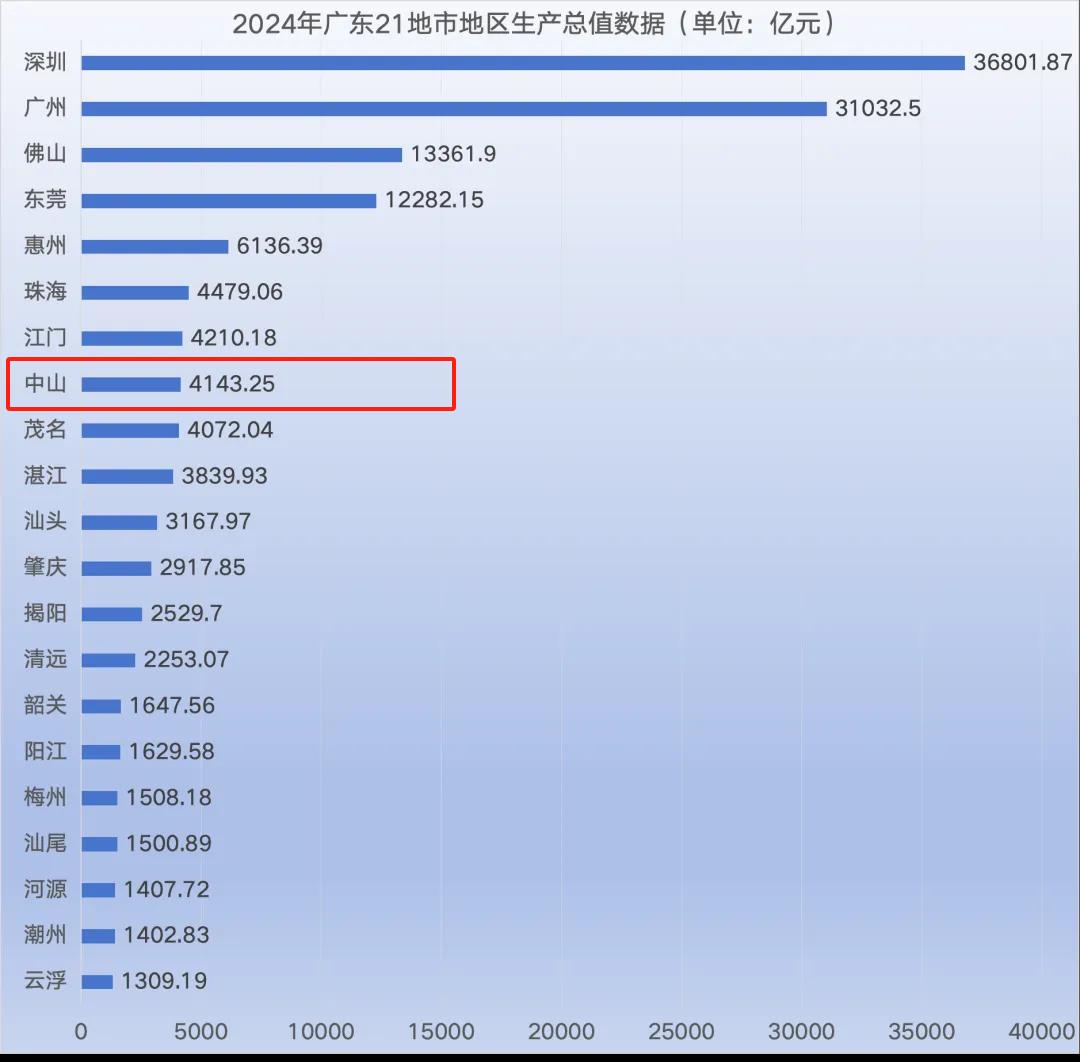Click the 东莞 bar in chart
The image size is (1080, 1062).
(x=229, y=200)
